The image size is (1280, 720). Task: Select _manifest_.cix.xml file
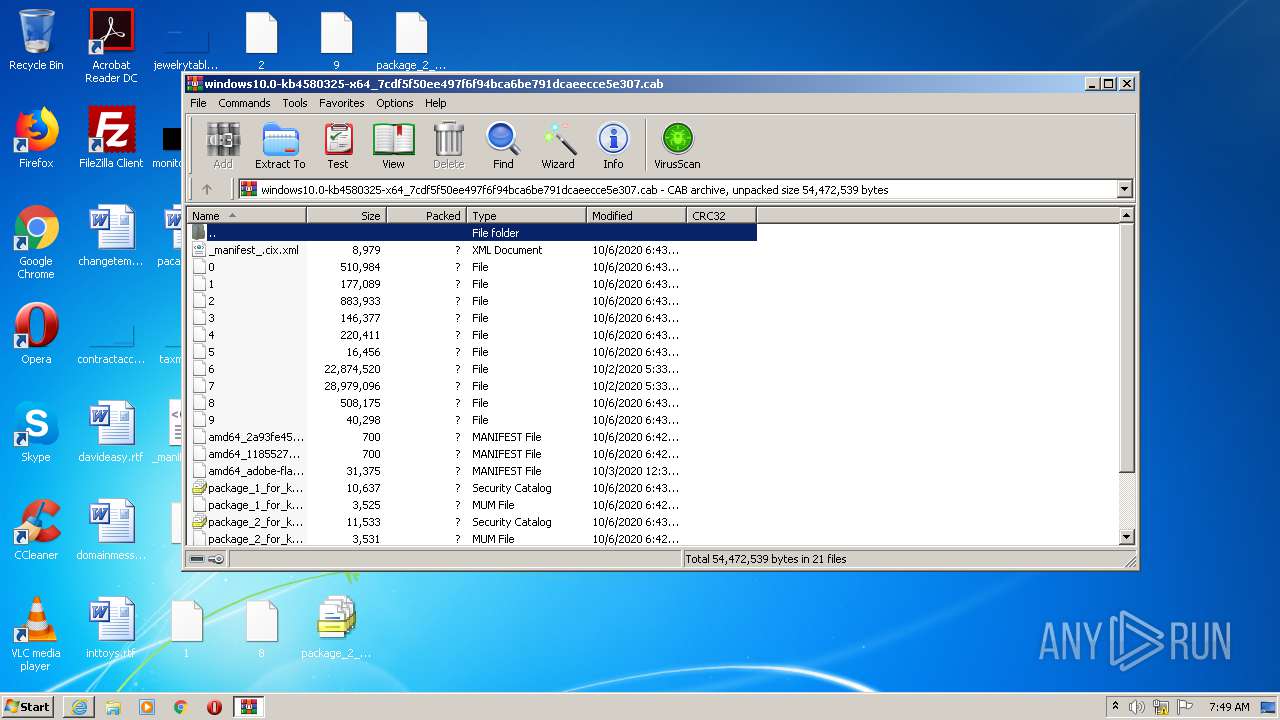[x=472, y=250]
